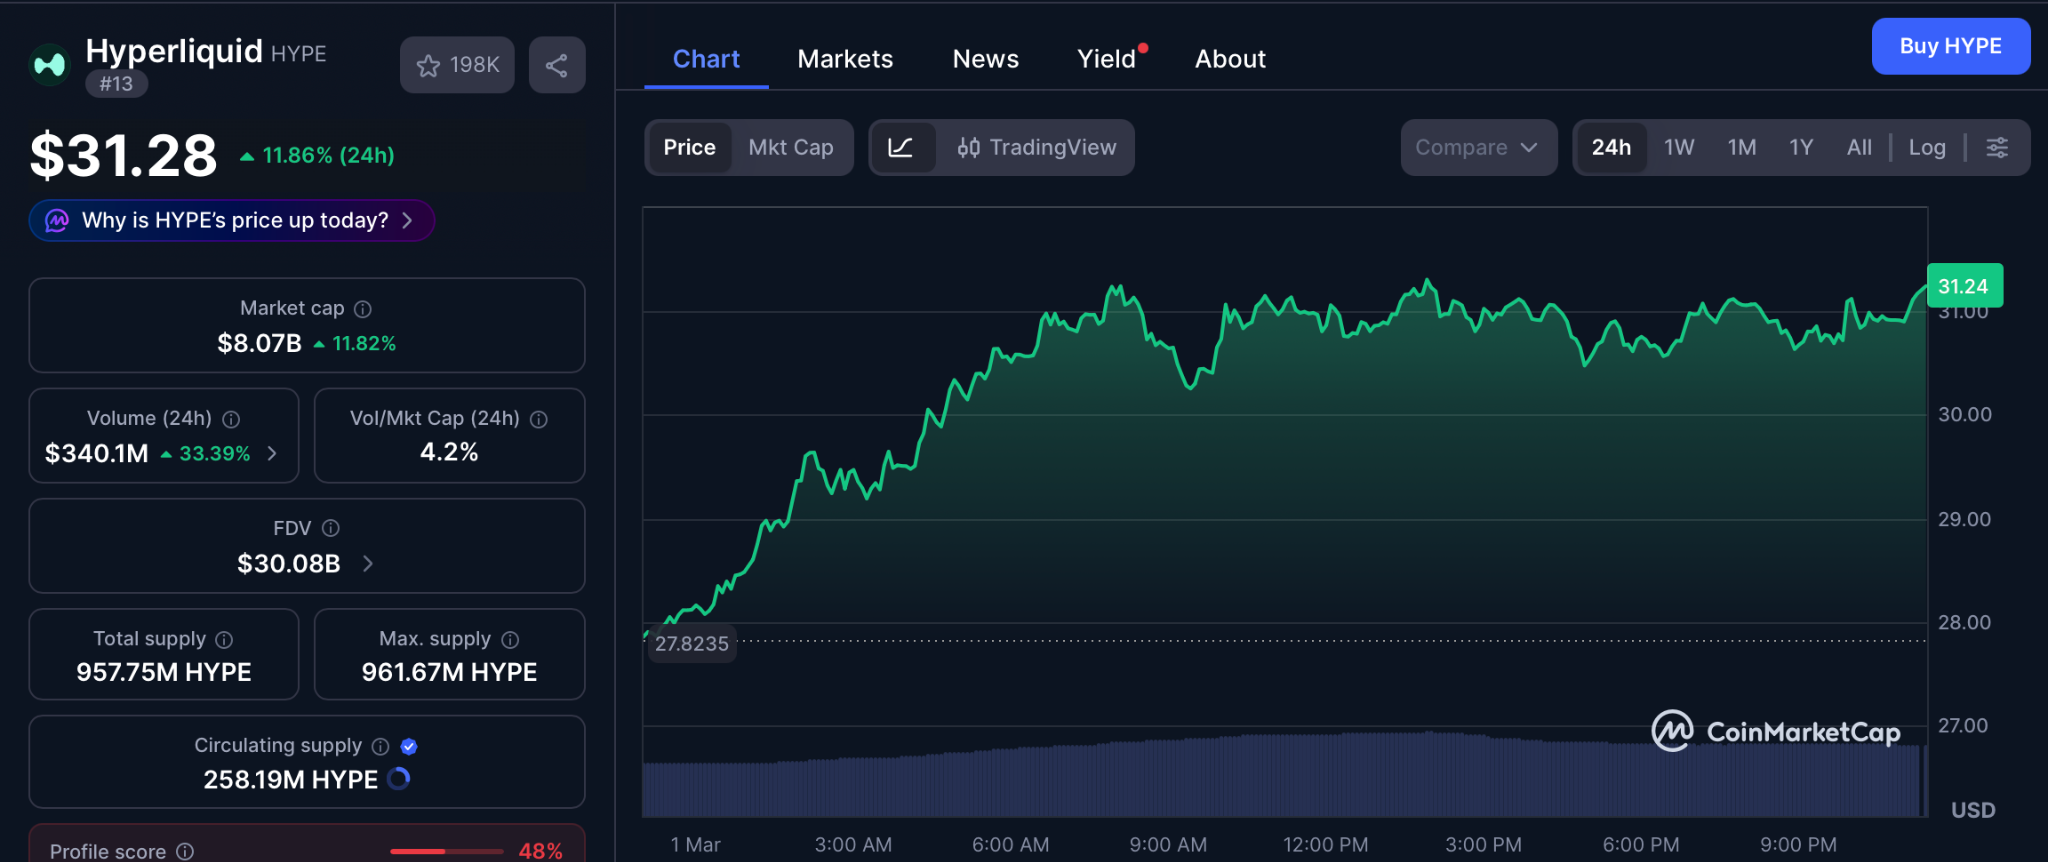
Task: Open the Yield tab
Action: tap(1106, 59)
